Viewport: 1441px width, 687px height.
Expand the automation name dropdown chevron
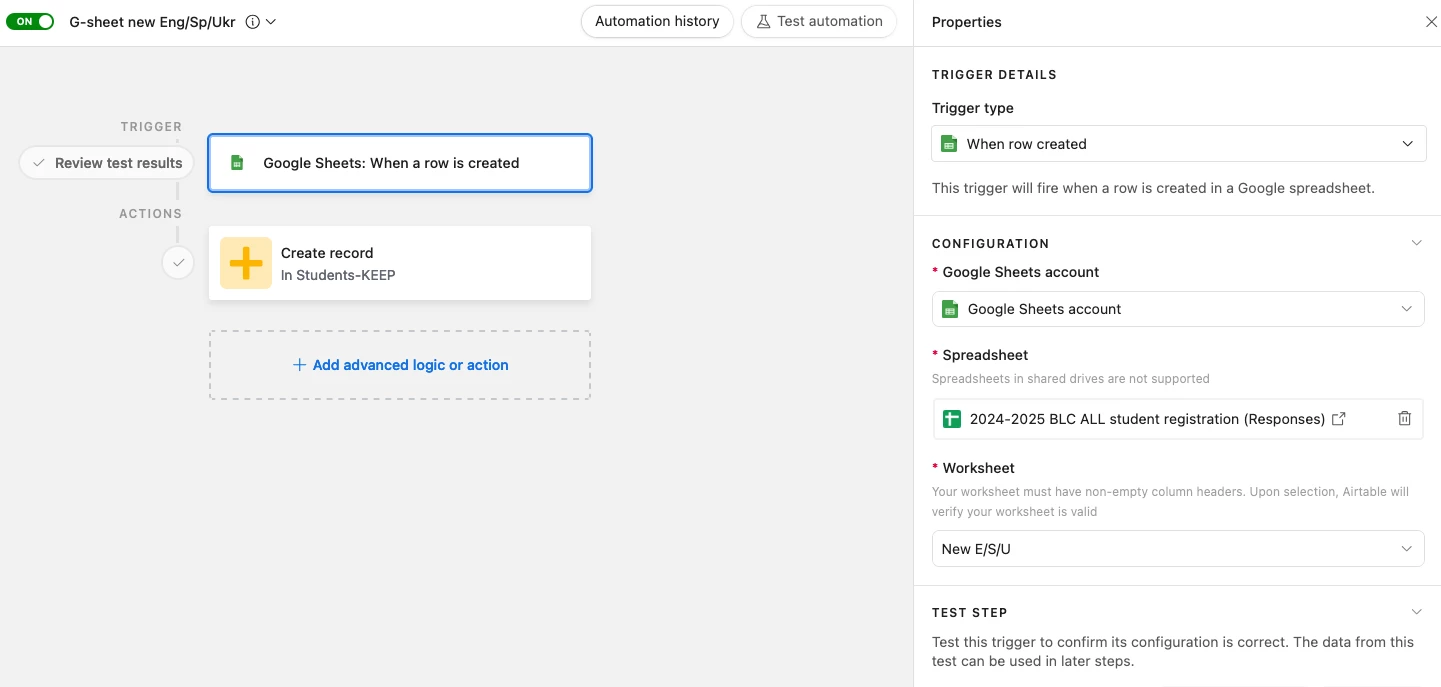pos(271,21)
